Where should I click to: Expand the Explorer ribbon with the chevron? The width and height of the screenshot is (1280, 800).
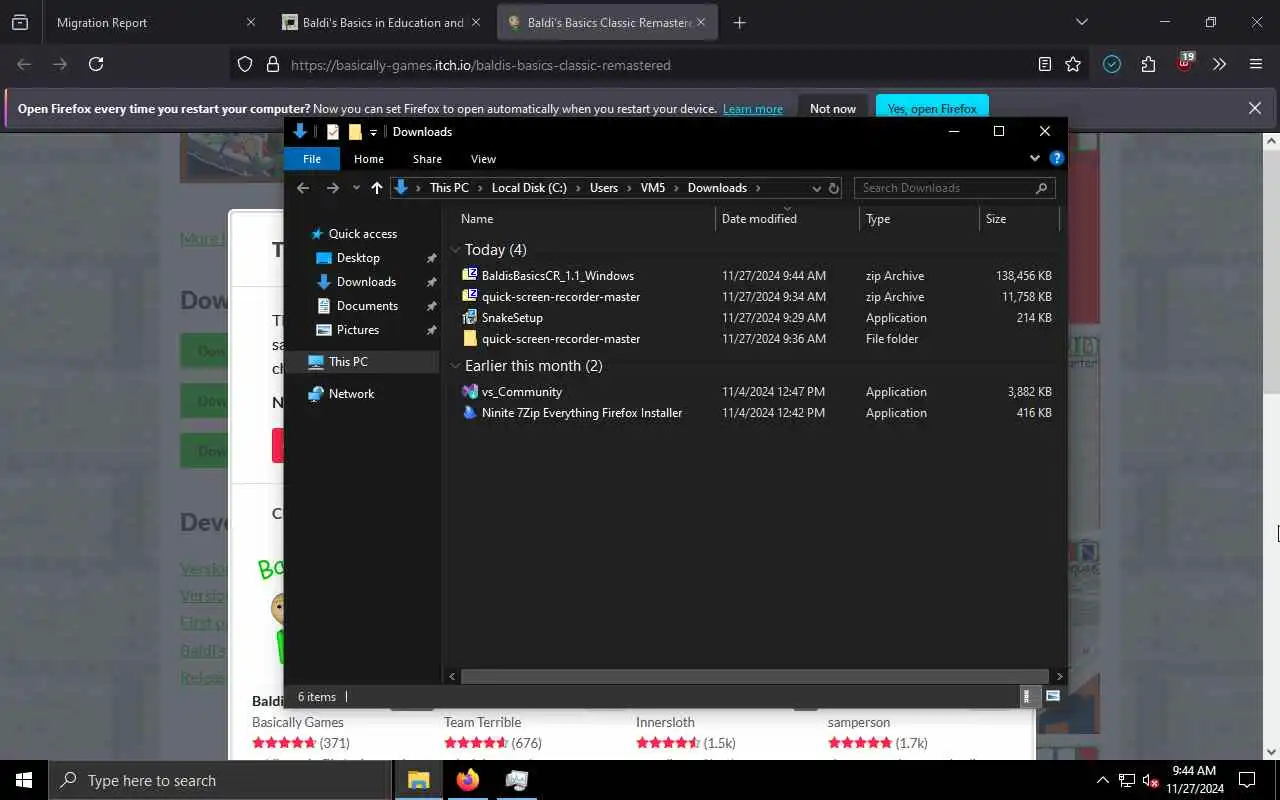(1035, 158)
